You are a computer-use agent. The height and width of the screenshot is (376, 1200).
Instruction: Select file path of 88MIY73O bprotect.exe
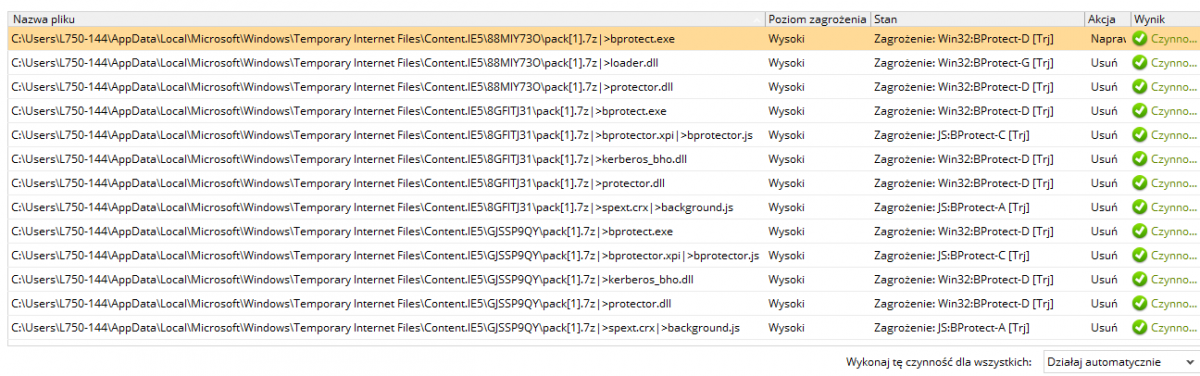[343, 38]
